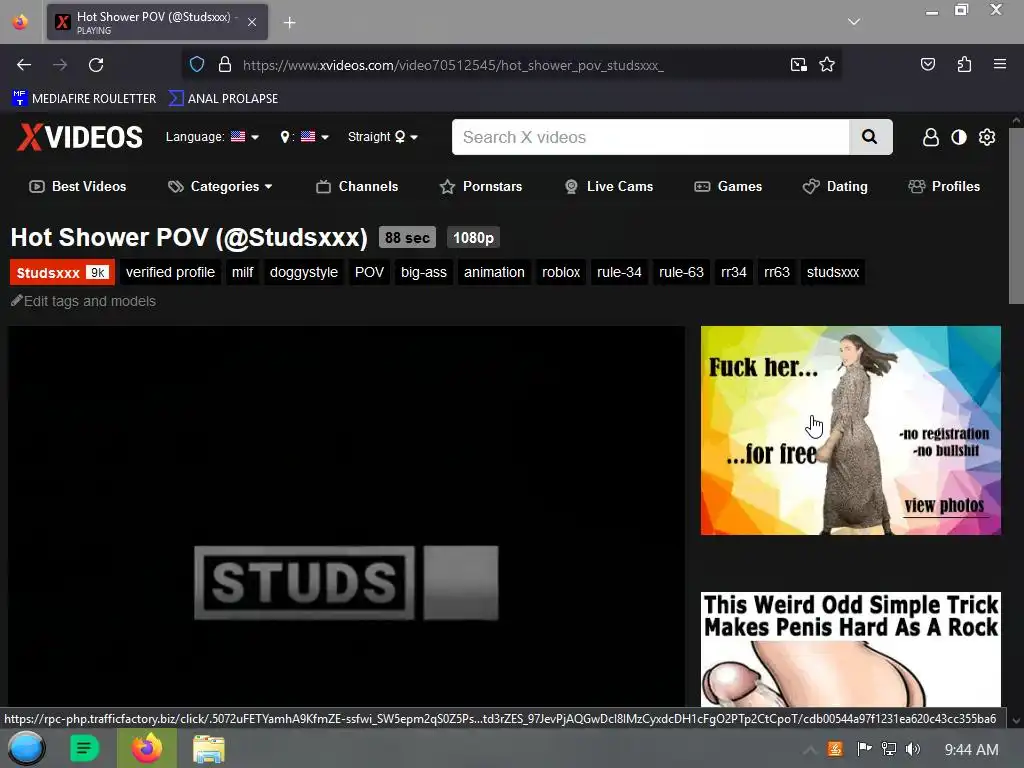Click the verified profile tag
The image size is (1024, 768).
tap(170, 272)
